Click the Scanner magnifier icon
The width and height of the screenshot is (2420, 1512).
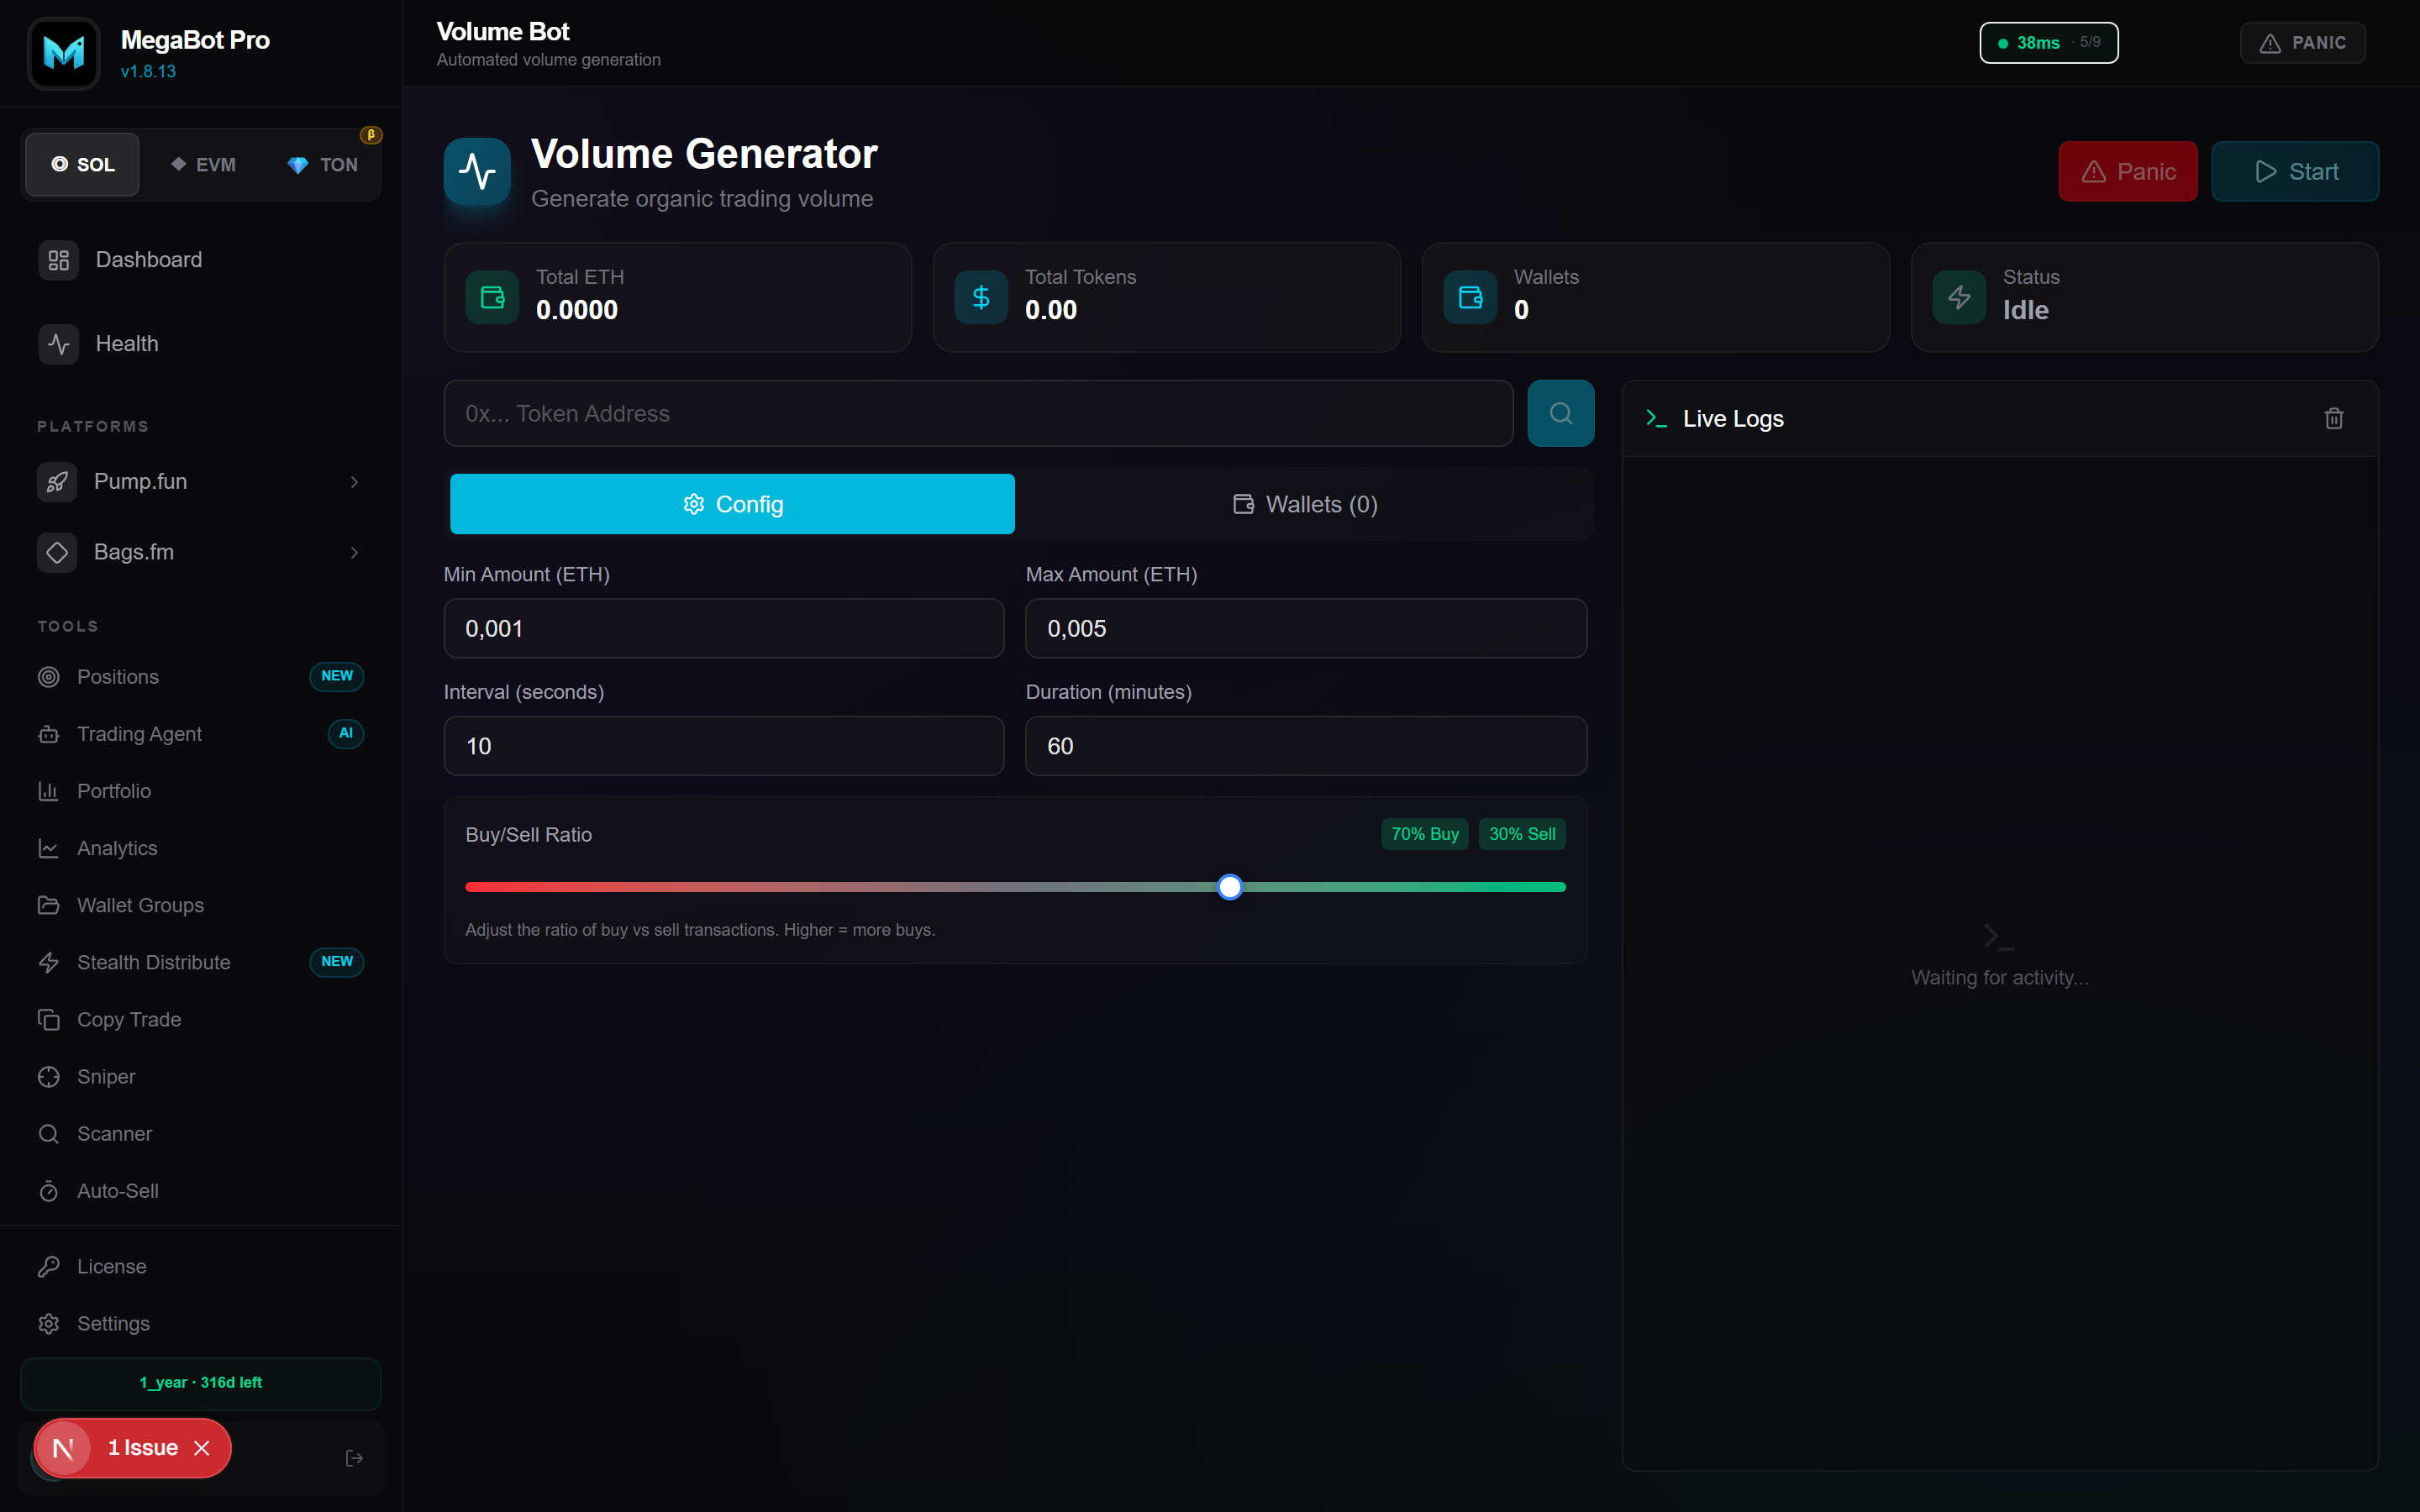tap(48, 1134)
